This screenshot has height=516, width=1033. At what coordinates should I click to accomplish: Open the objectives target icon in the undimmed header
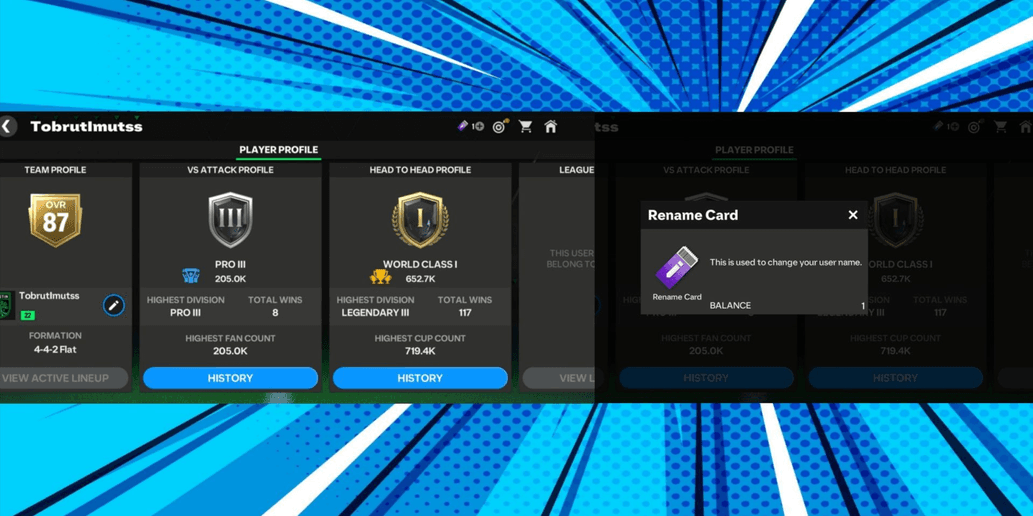point(499,127)
